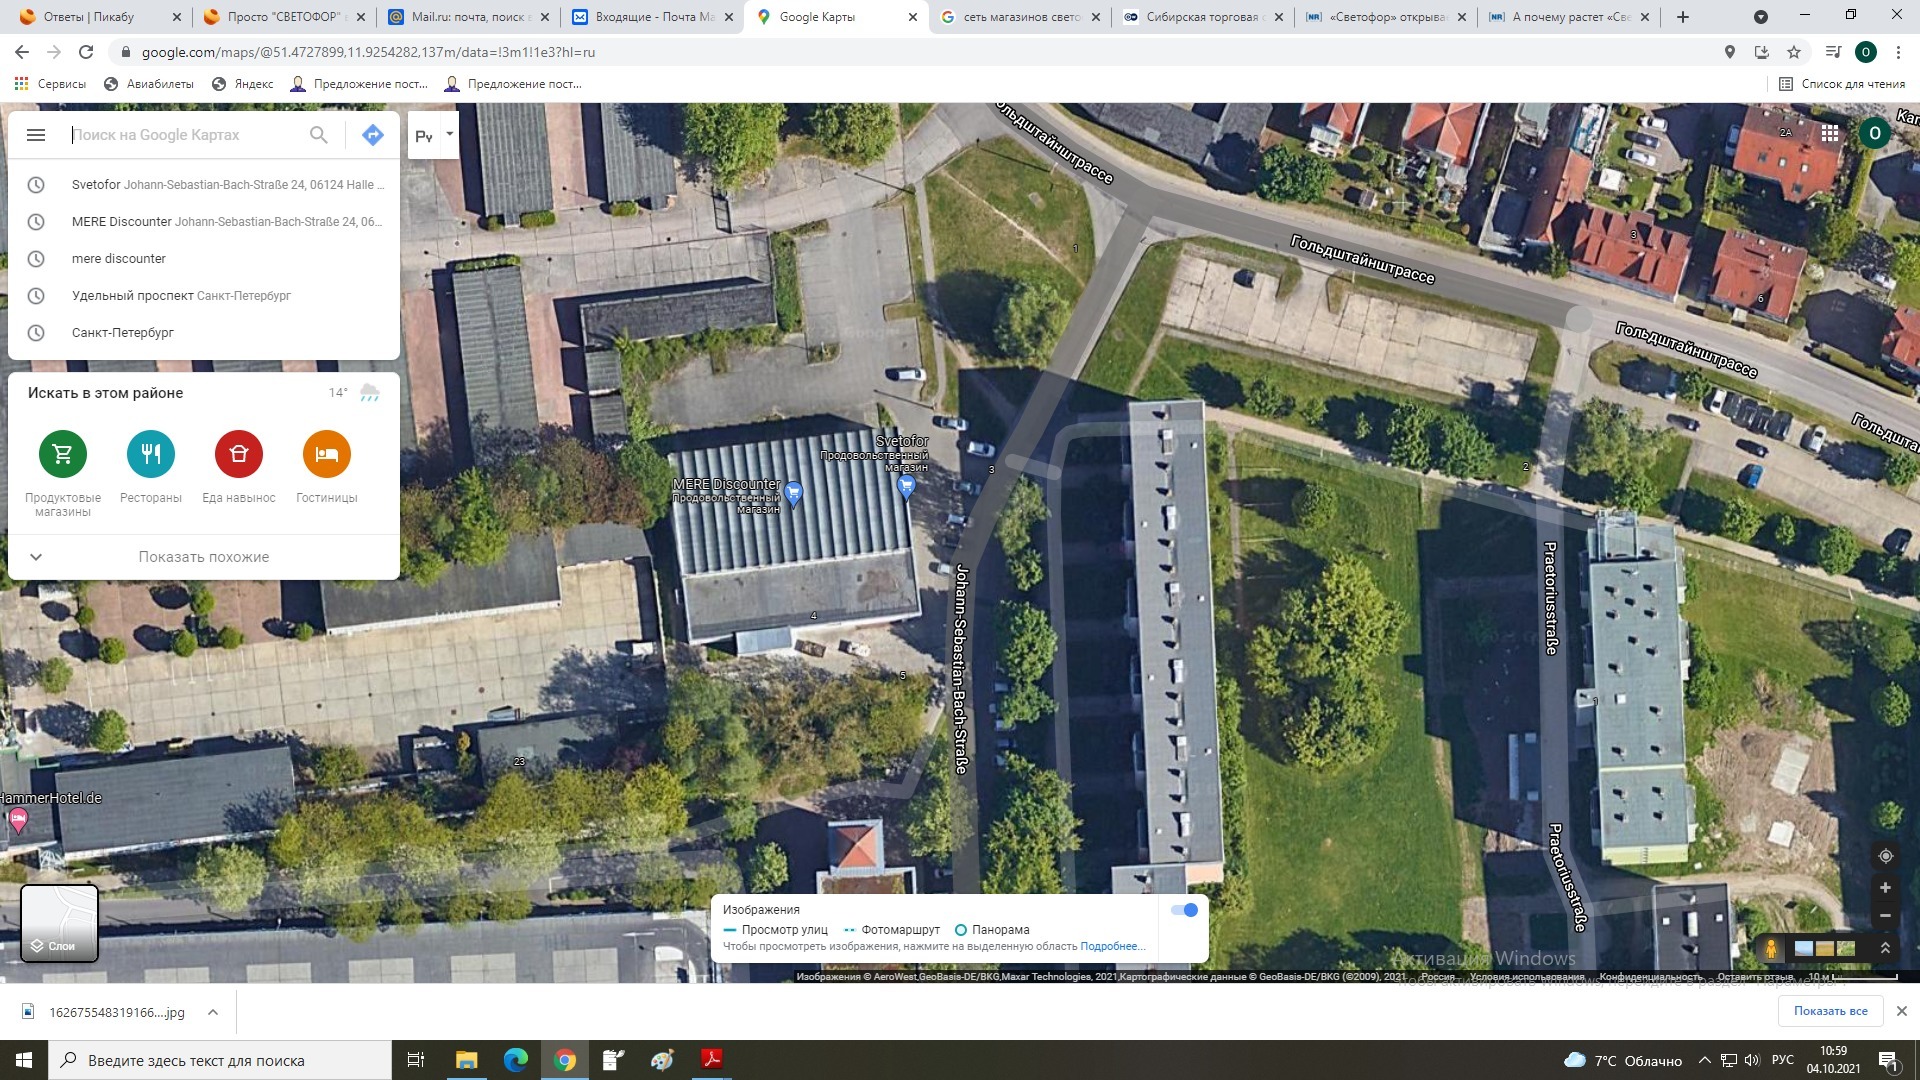Open the 'Ру' input language dropdown
This screenshot has width=1920, height=1080.
pyautogui.click(x=449, y=134)
